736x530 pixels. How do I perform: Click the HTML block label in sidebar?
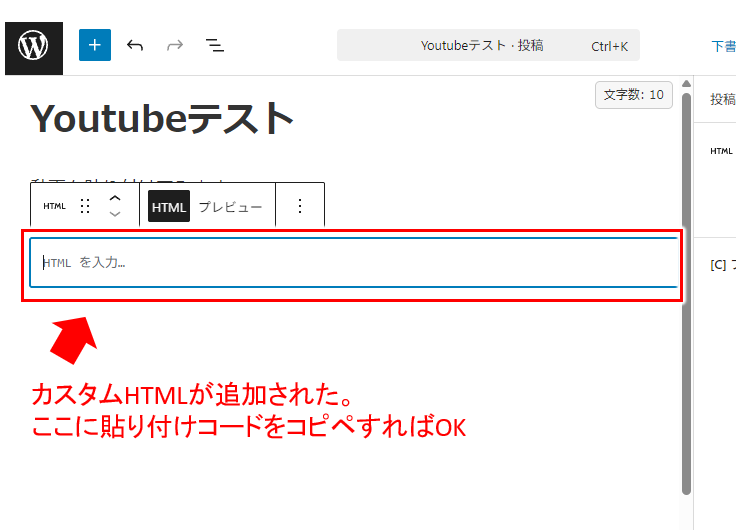coord(721,151)
